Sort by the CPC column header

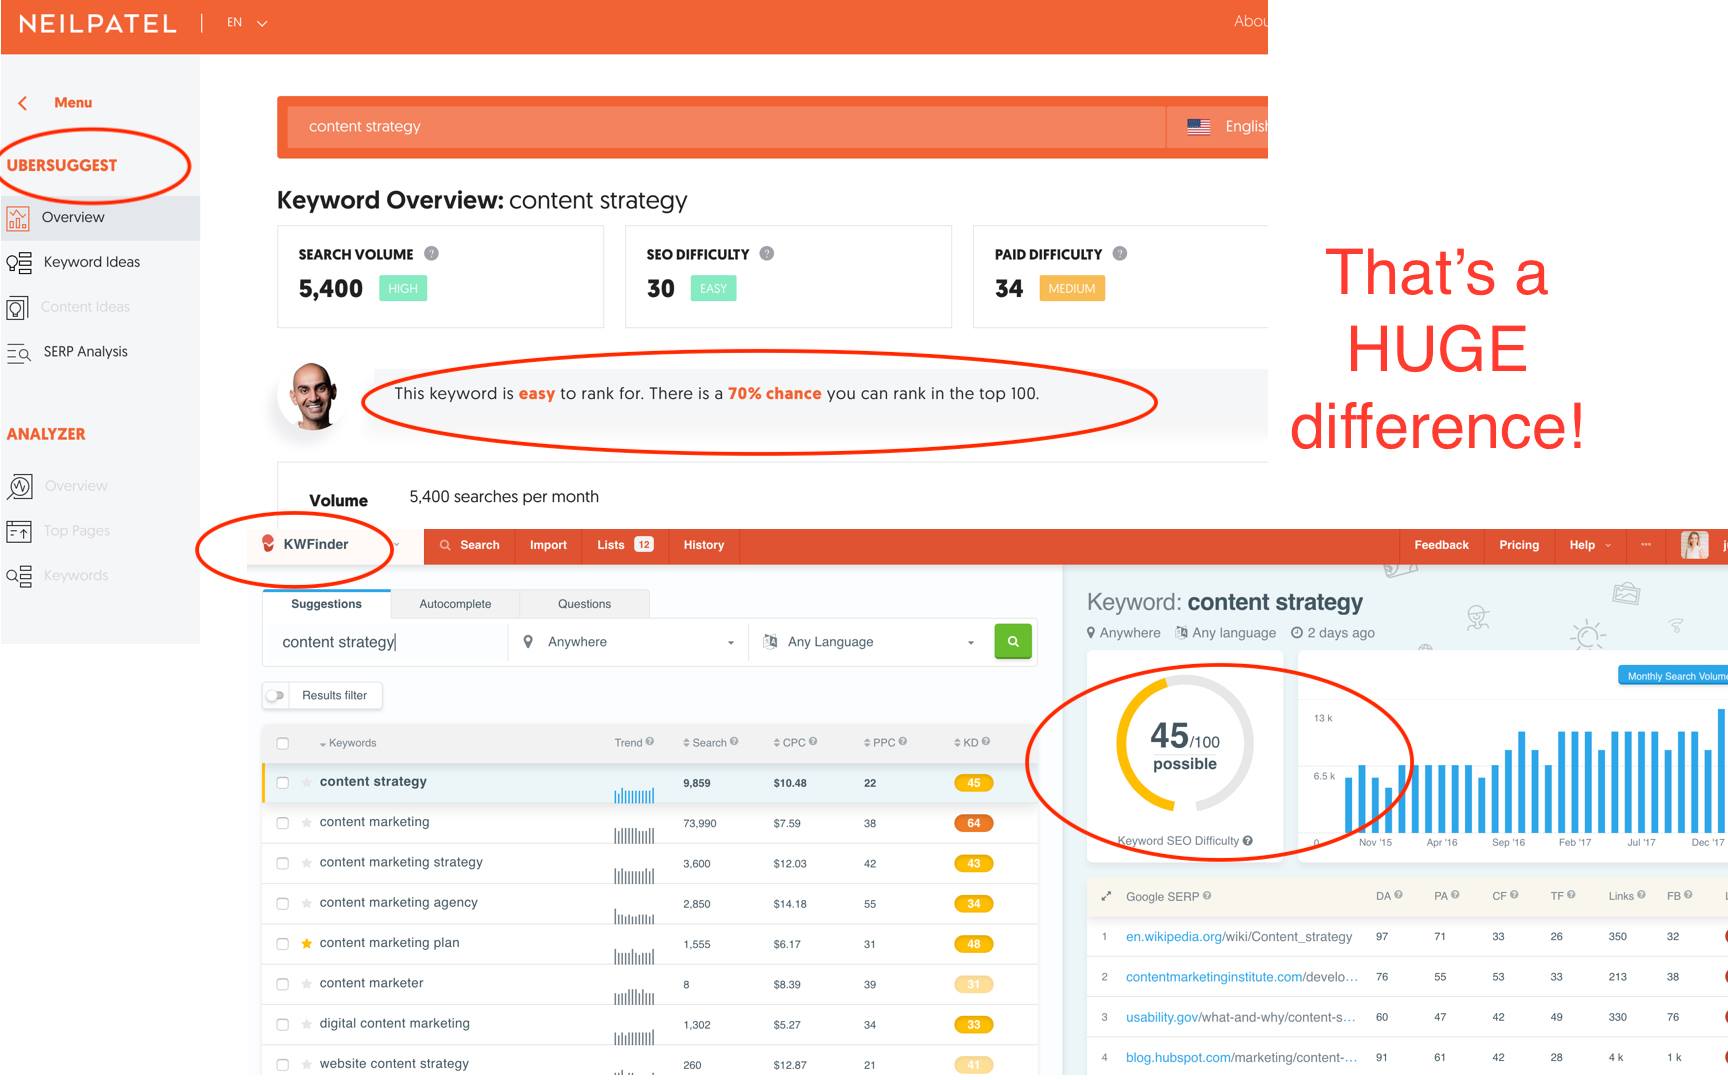pyautogui.click(x=790, y=743)
